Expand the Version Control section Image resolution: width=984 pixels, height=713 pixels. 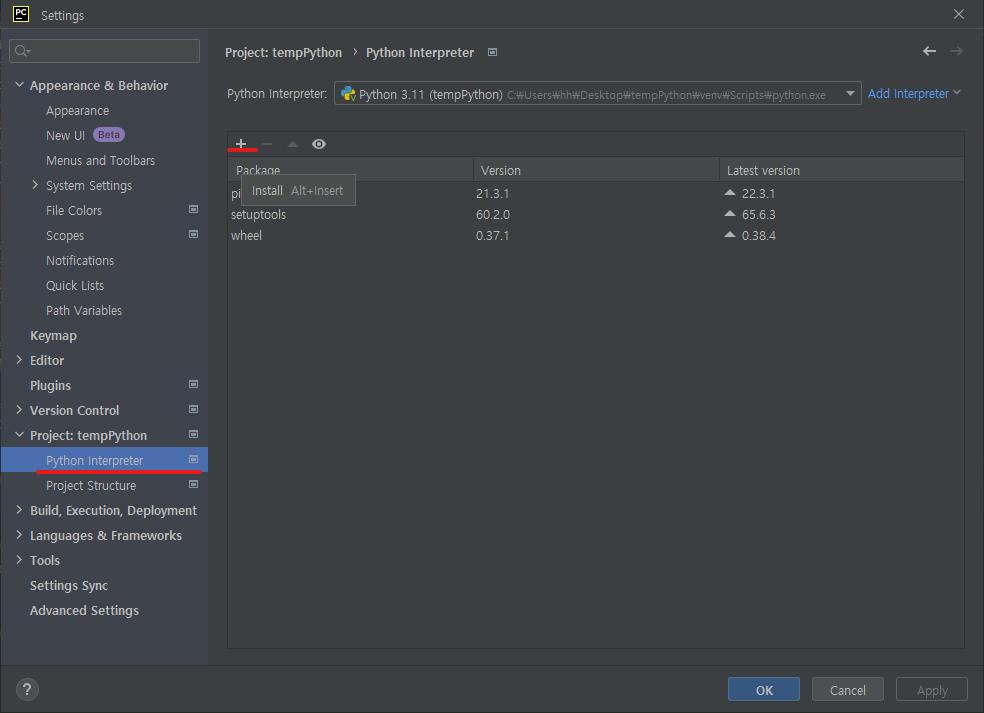(19, 410)
